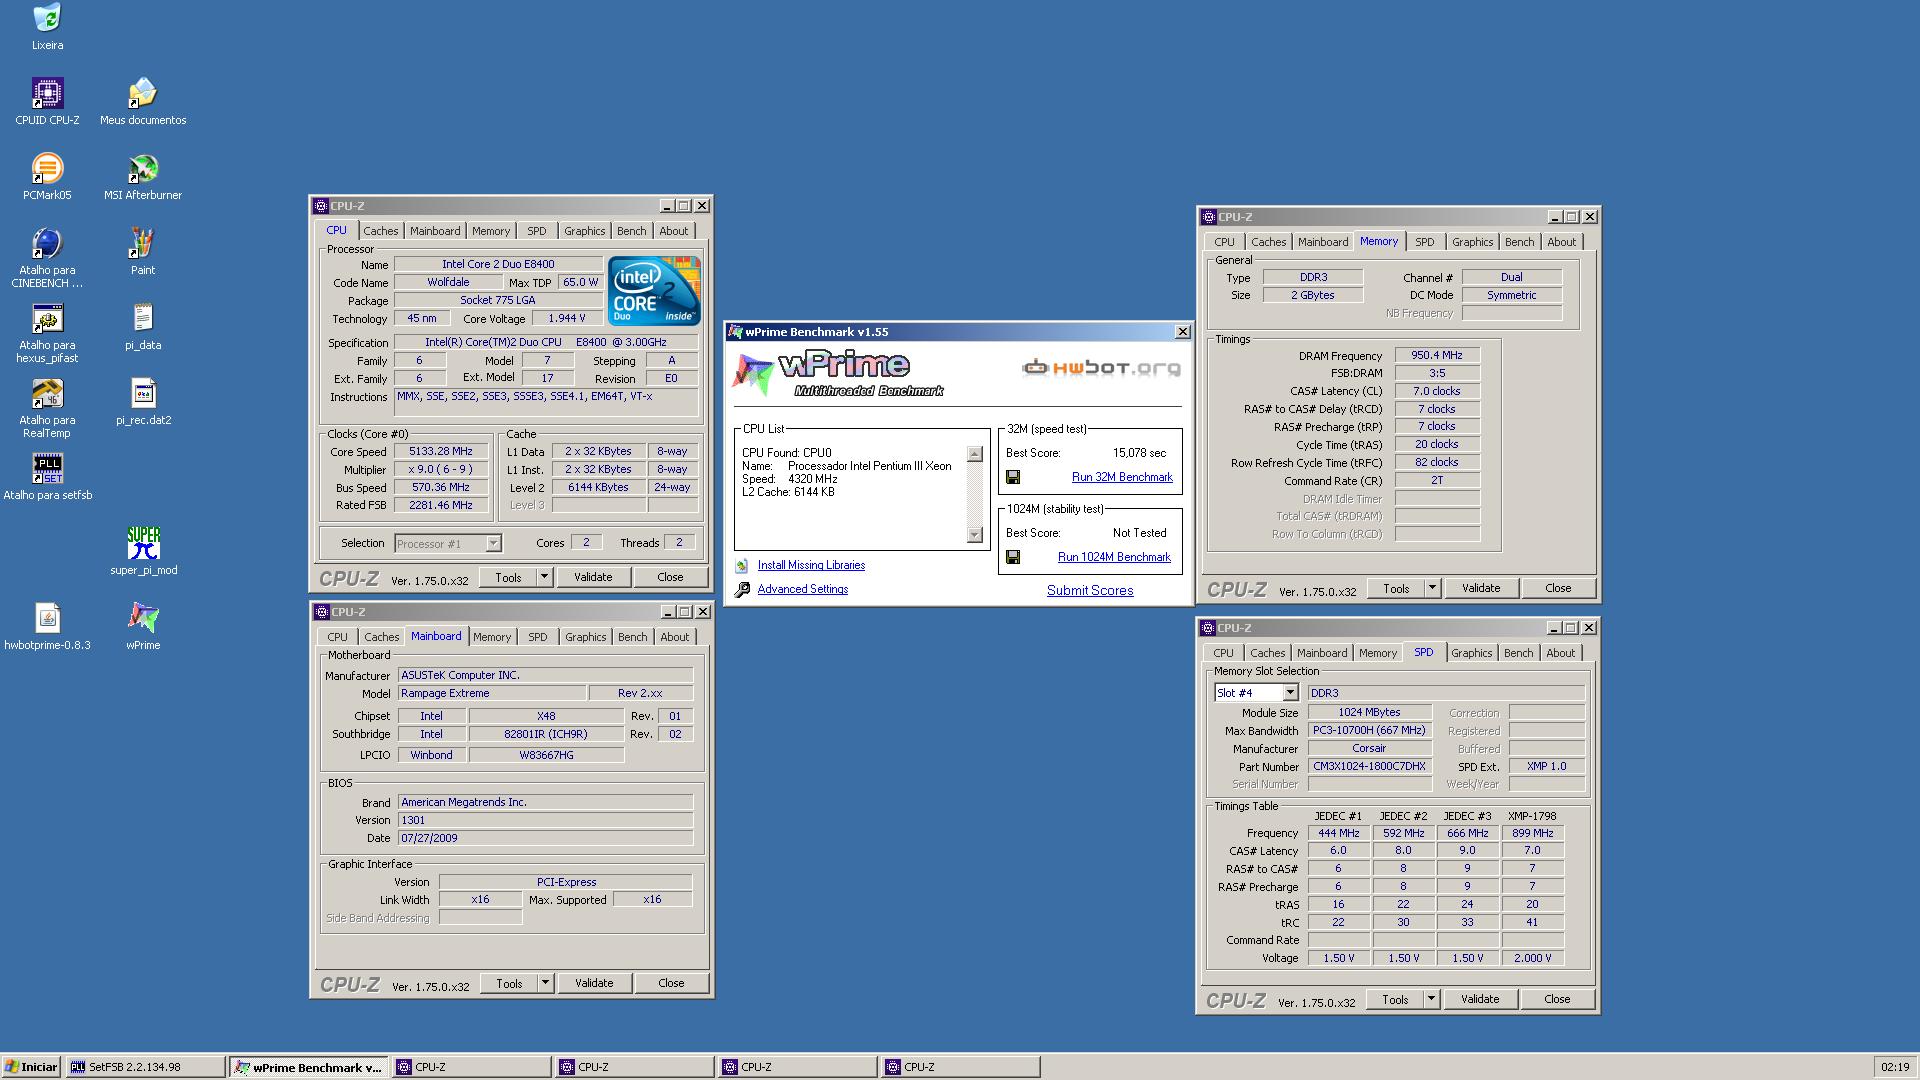
Task: Open the CPUID CPU-Z desktop shortcut
Action: pos(47,93)
